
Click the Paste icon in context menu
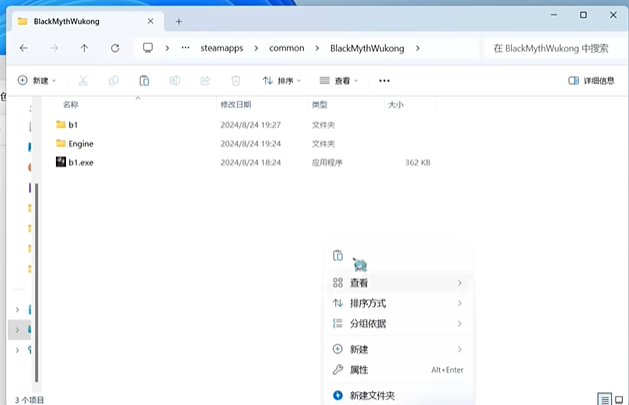(338, 255)
